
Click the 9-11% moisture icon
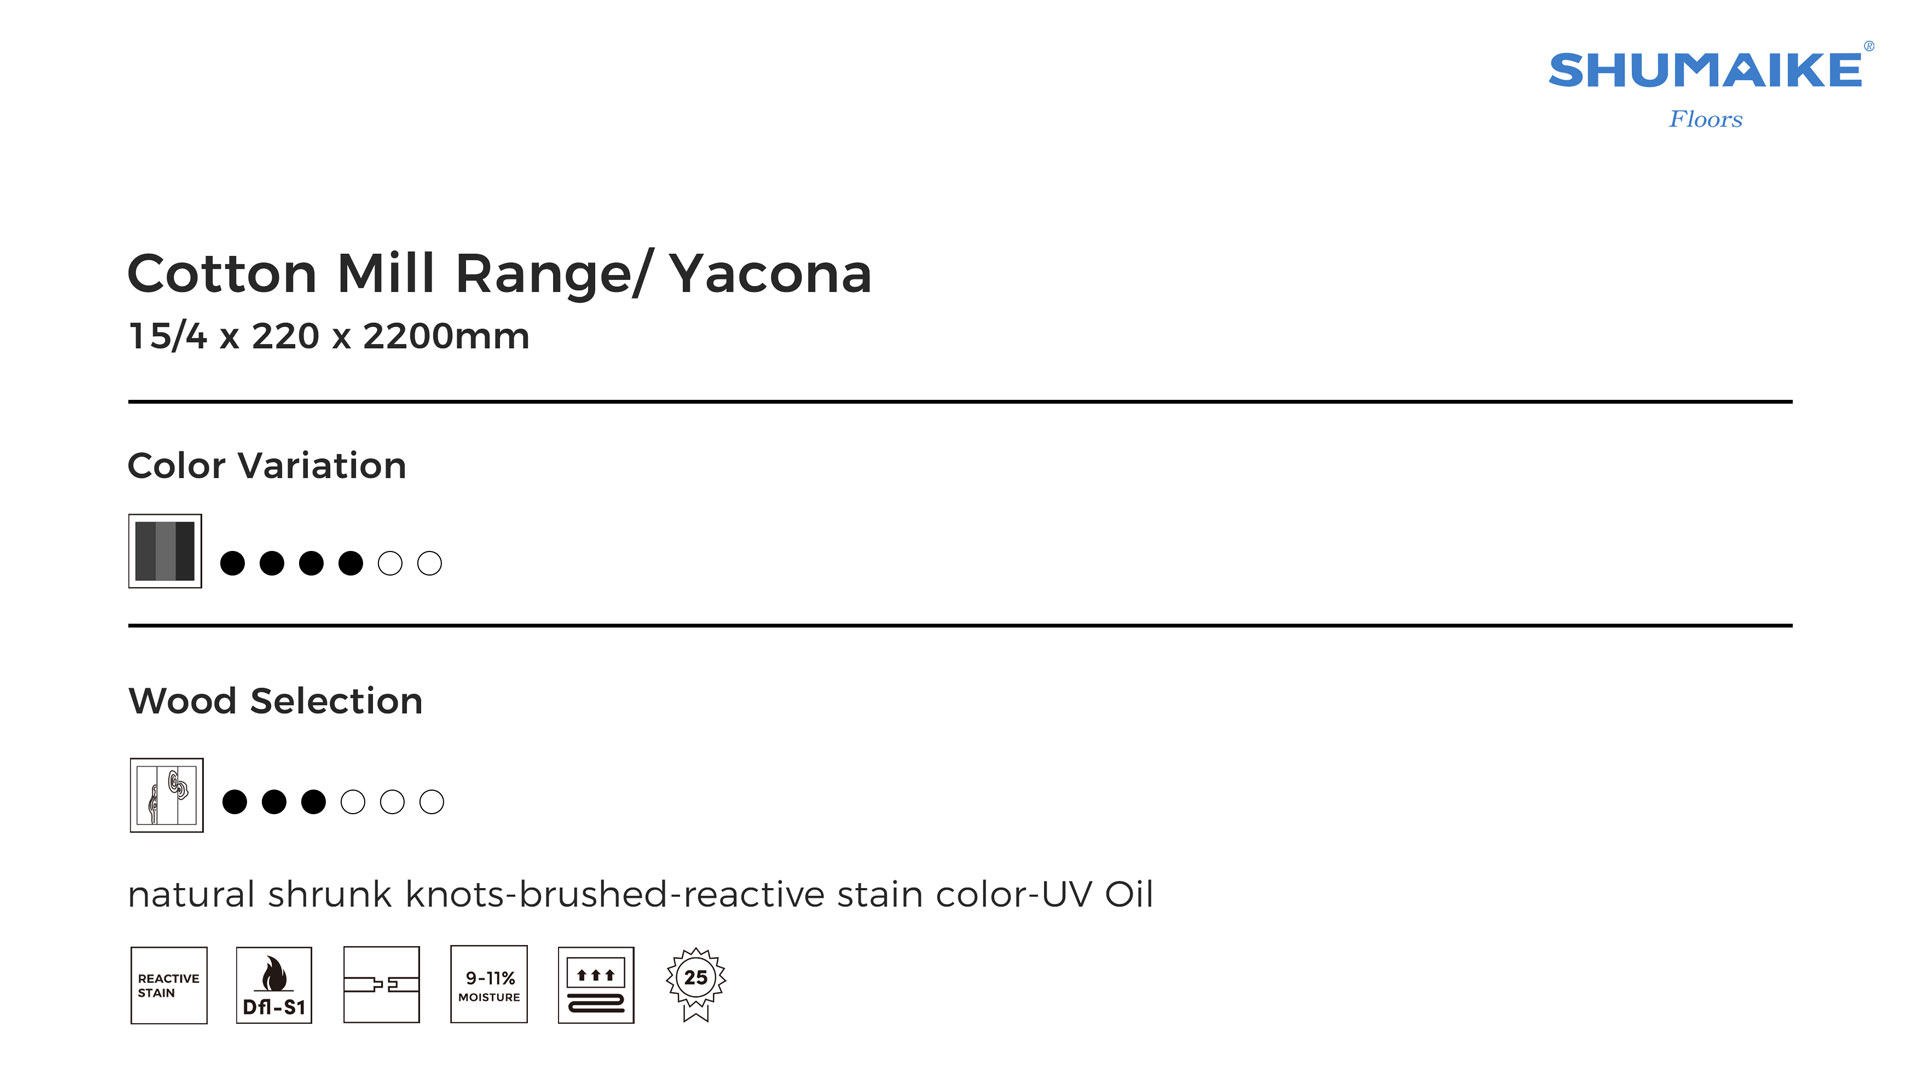click(x=489, y=985)
